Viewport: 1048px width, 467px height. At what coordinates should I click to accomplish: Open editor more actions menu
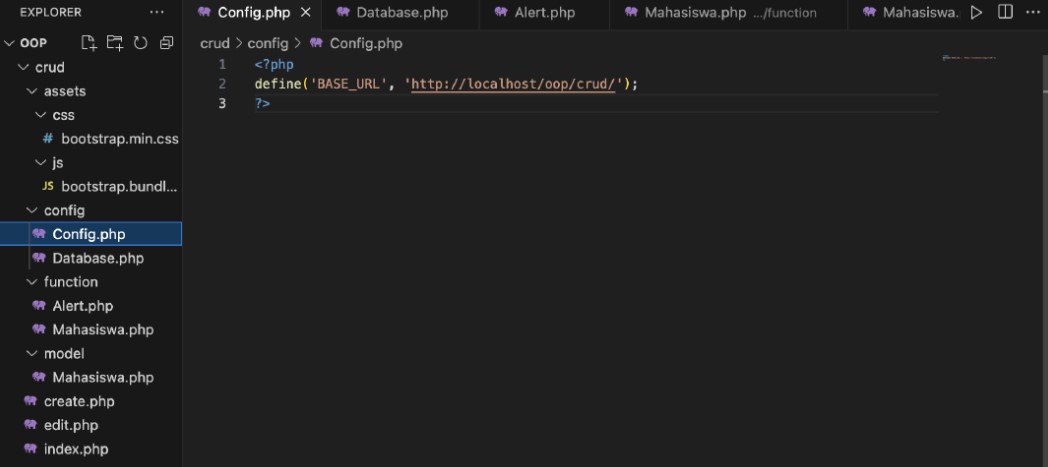[1033, 12]
